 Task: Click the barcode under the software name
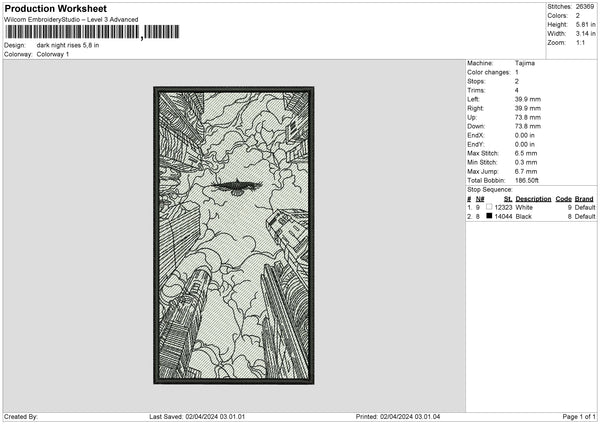tap(92, 32)
